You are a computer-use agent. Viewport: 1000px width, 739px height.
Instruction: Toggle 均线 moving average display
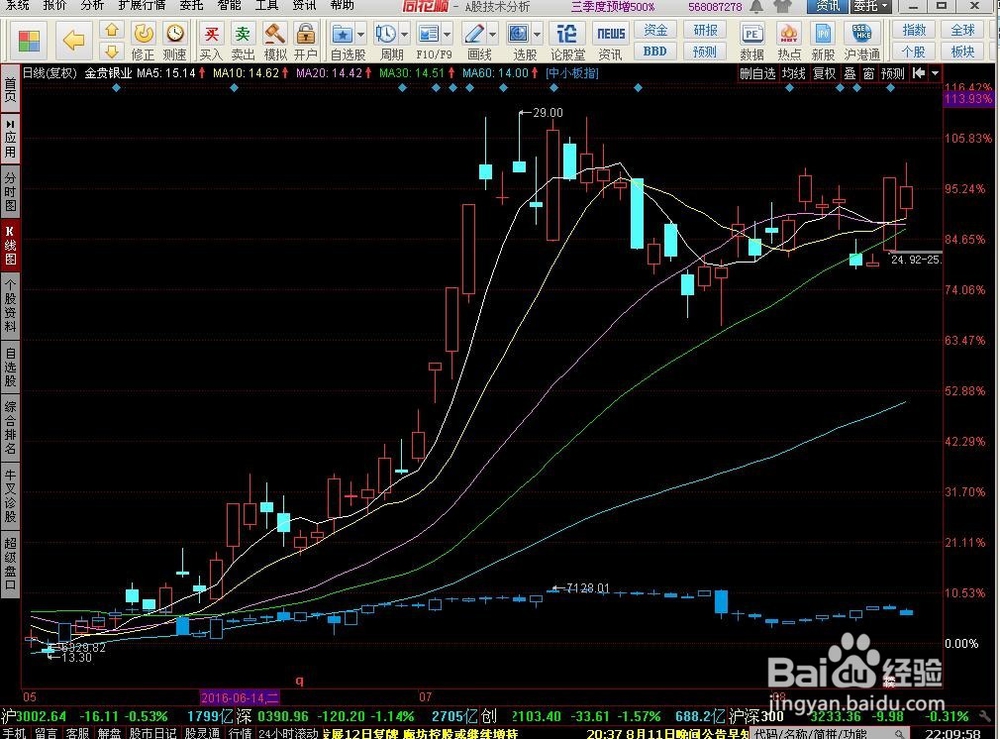[x=794, y=73]
